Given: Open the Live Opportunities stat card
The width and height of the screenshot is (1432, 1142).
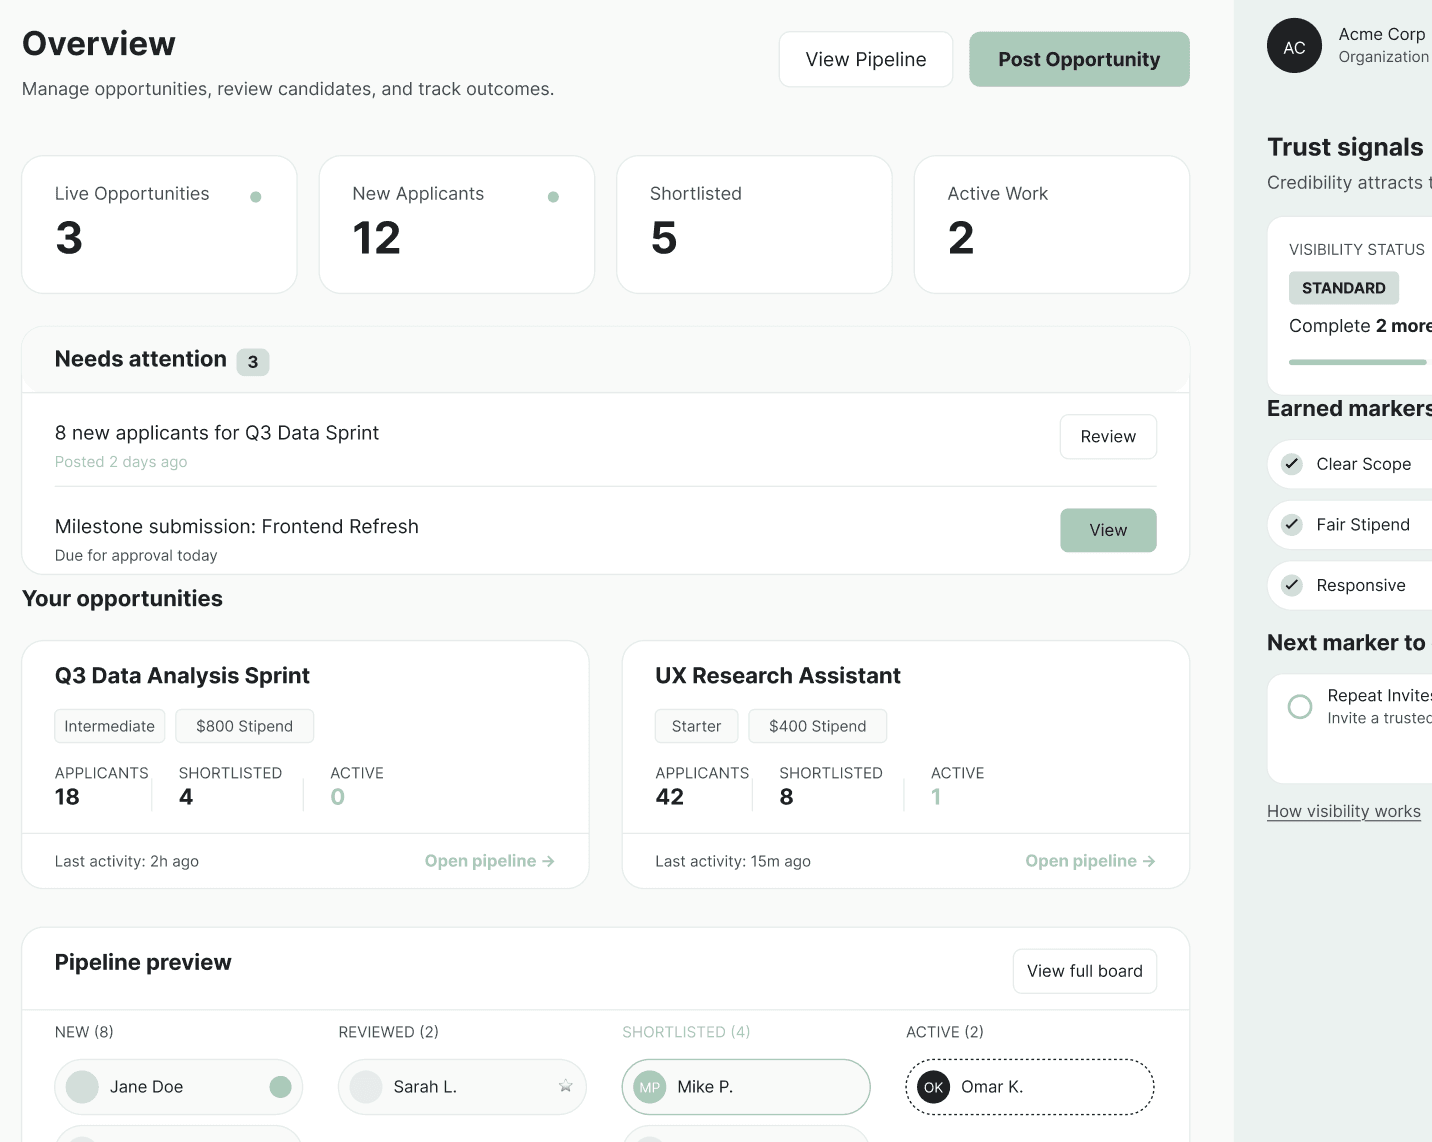Looking at the screenshot, I should 160,224.
